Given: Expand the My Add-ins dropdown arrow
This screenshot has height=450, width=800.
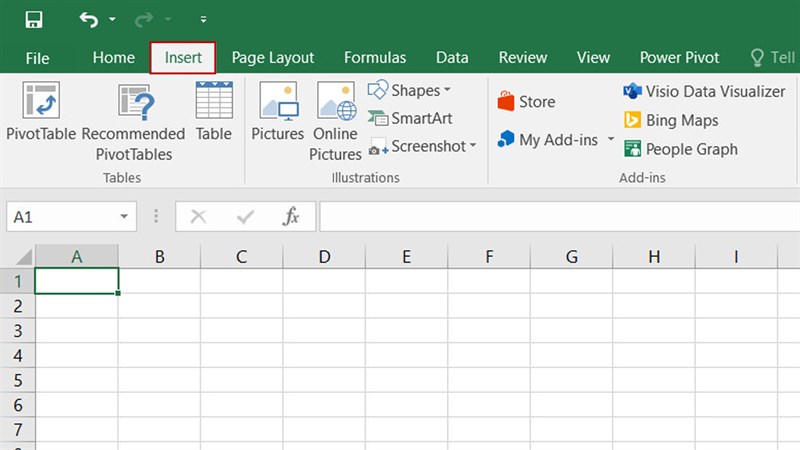Looking at the screenshot, I should point(611,139).
